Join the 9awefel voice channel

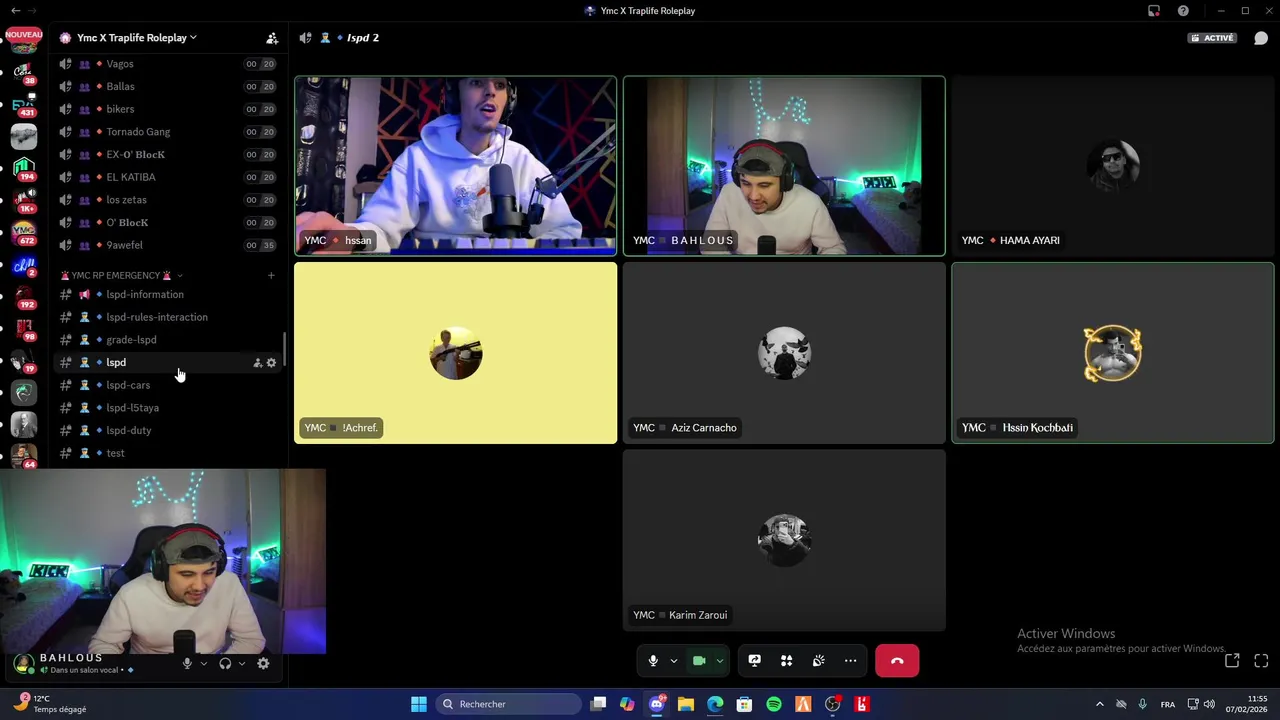[168, 245]
